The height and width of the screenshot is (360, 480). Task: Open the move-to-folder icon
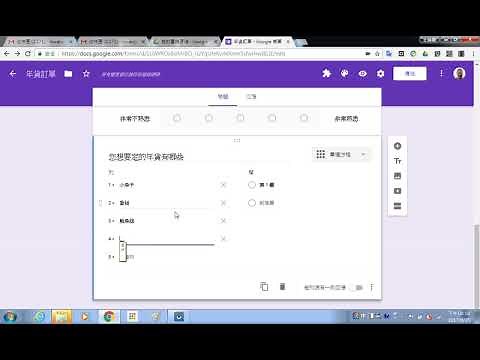coord(68,74)
